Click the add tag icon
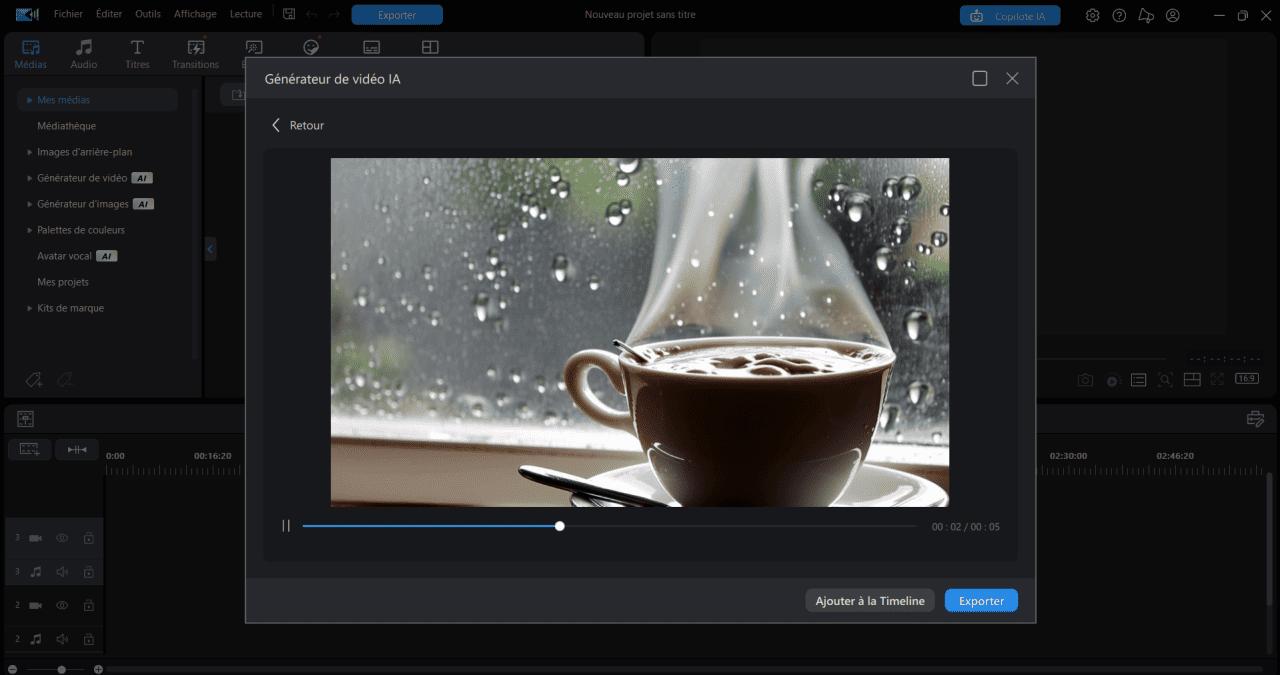 33,380
